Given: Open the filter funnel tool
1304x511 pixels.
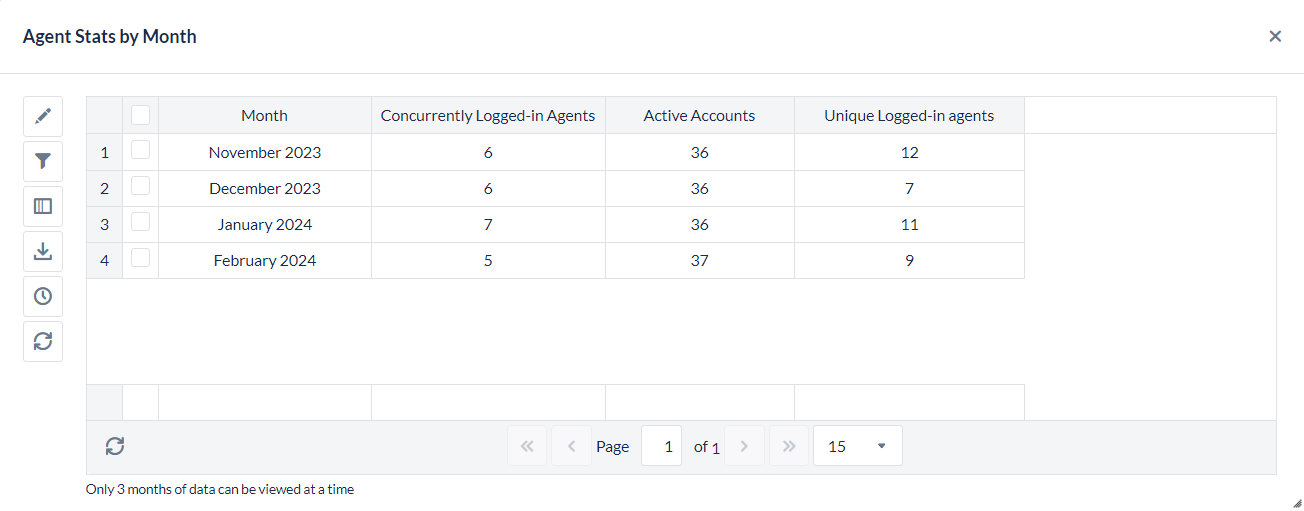Looking at the screenshot, I should point(43,161).
